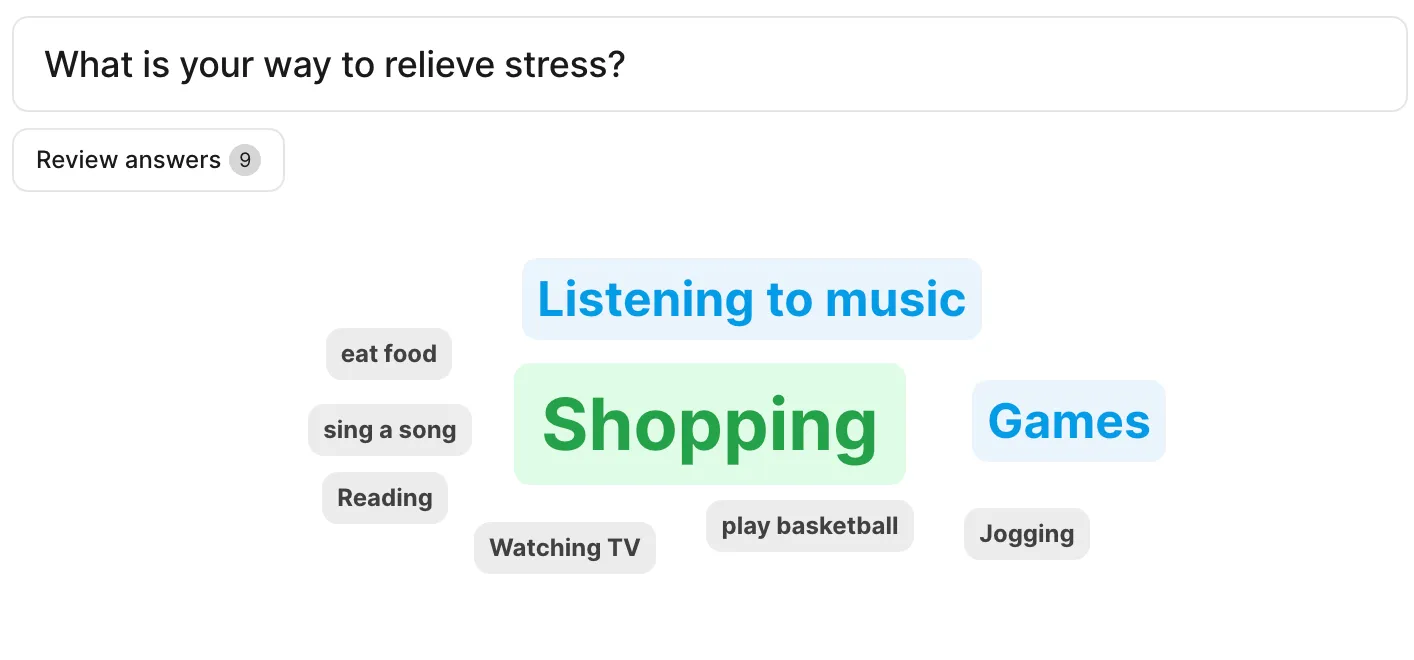This screenshot has width=1414, height=660.
Task: Select the Jogging answer tag
Action: [x=1026, y=534]
